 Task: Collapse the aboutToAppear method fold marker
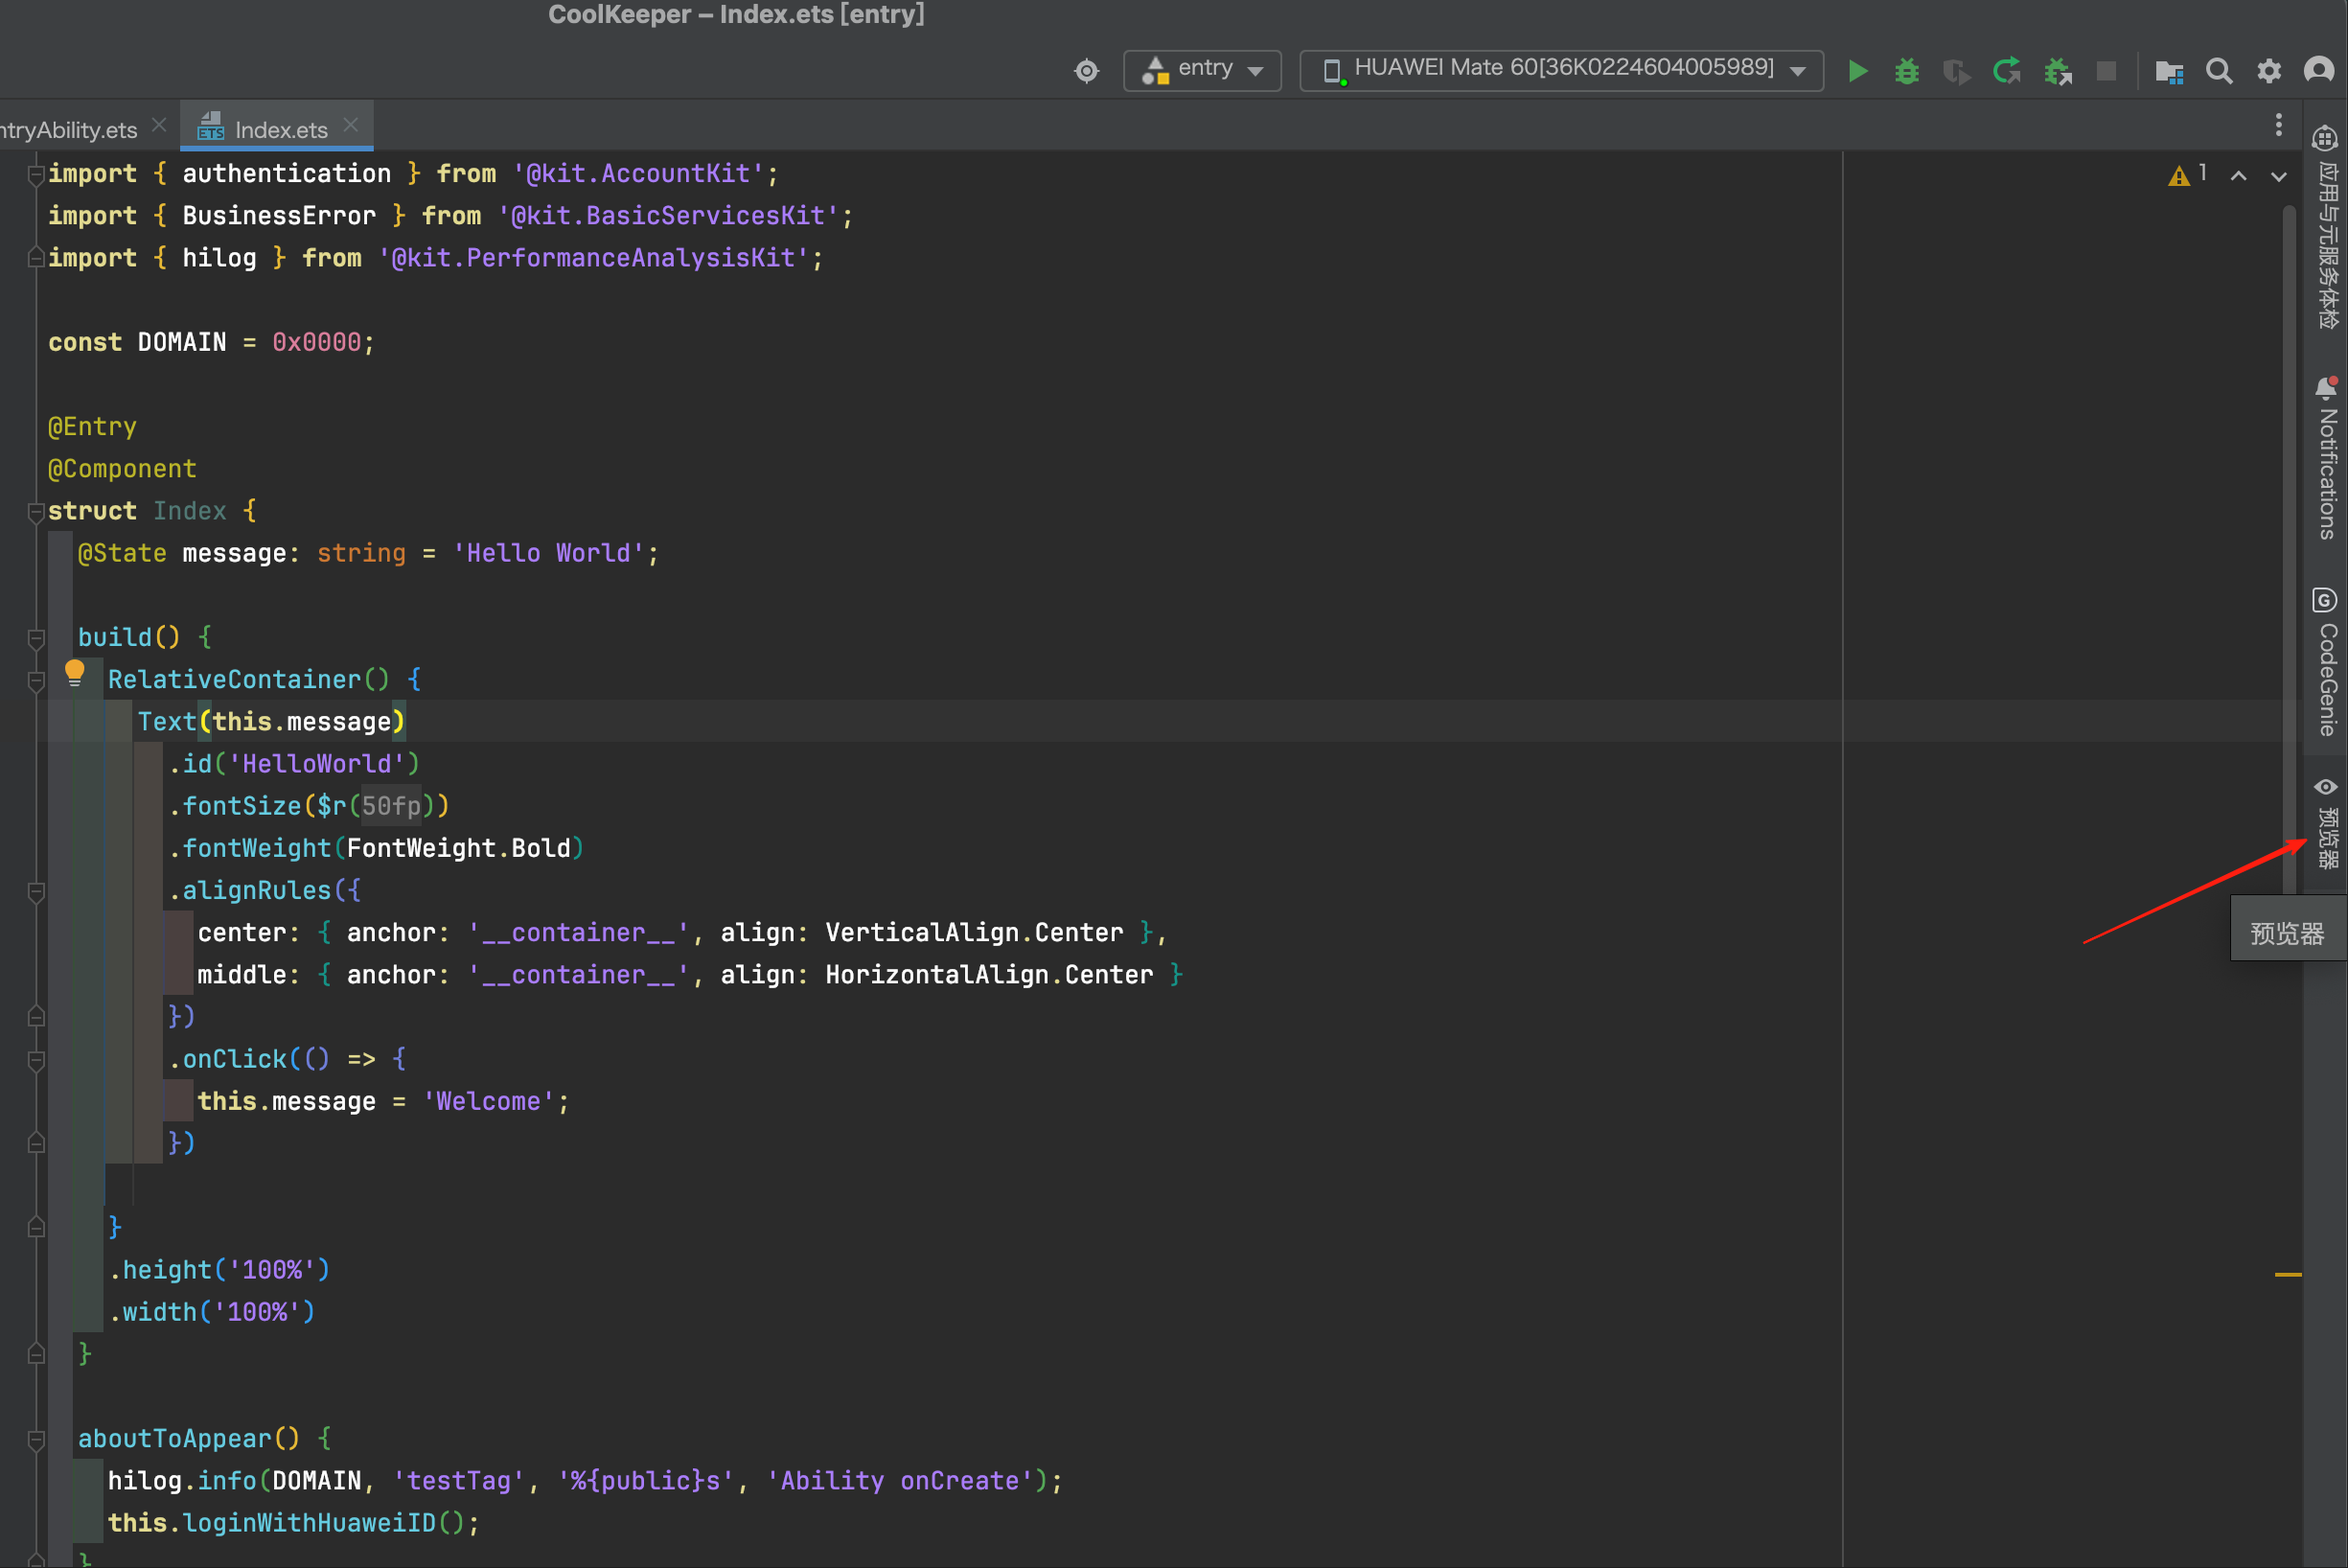(x=36, y=1440)
